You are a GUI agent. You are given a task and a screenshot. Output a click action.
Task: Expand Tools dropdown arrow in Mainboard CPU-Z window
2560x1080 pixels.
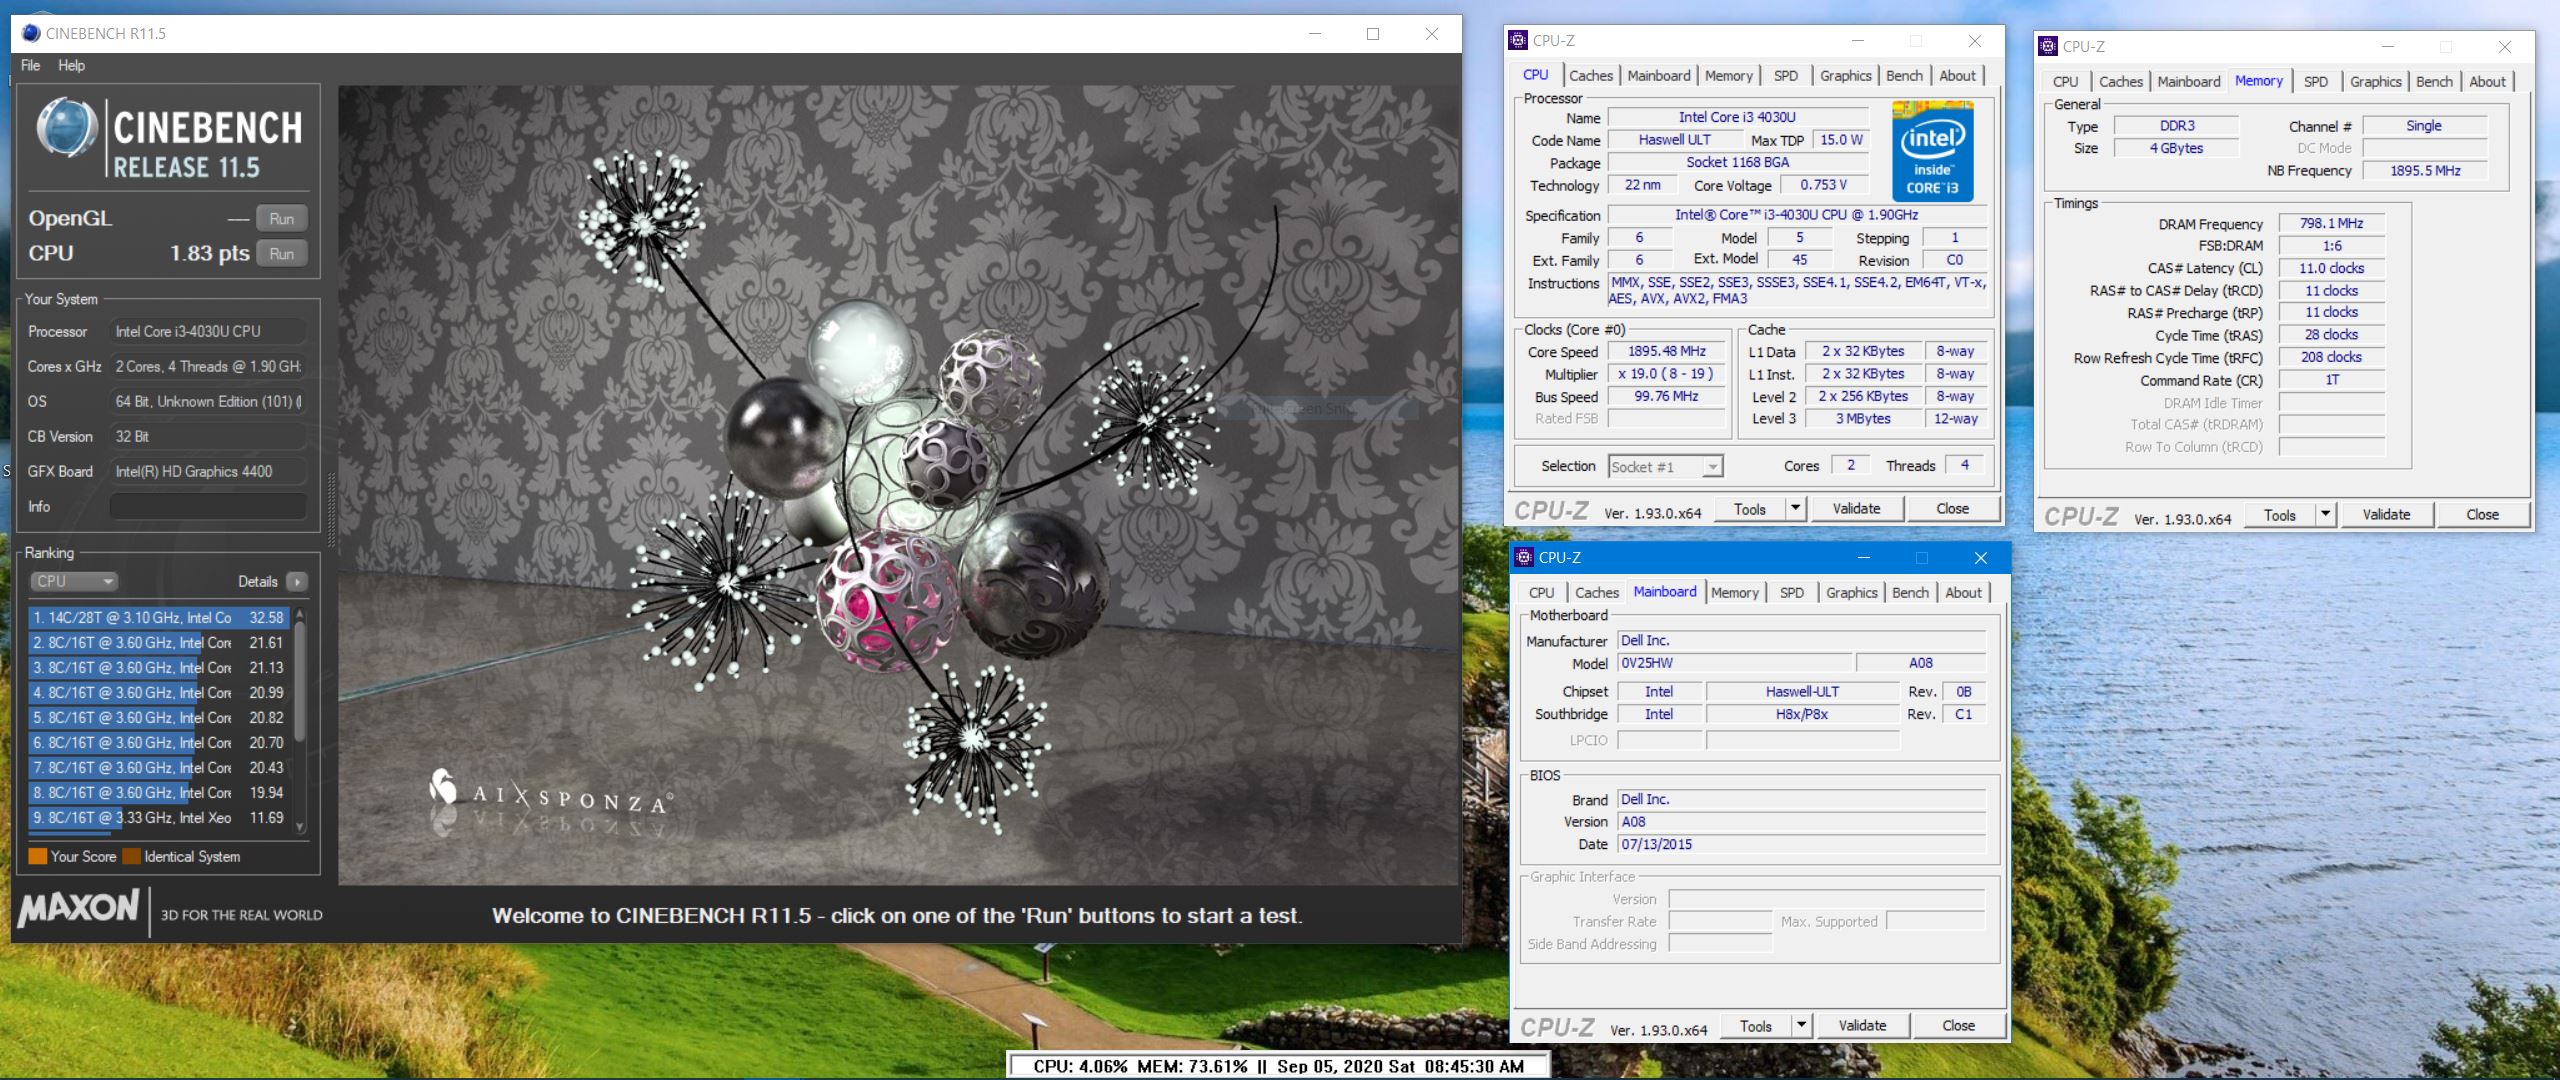pos(1802,1026)
